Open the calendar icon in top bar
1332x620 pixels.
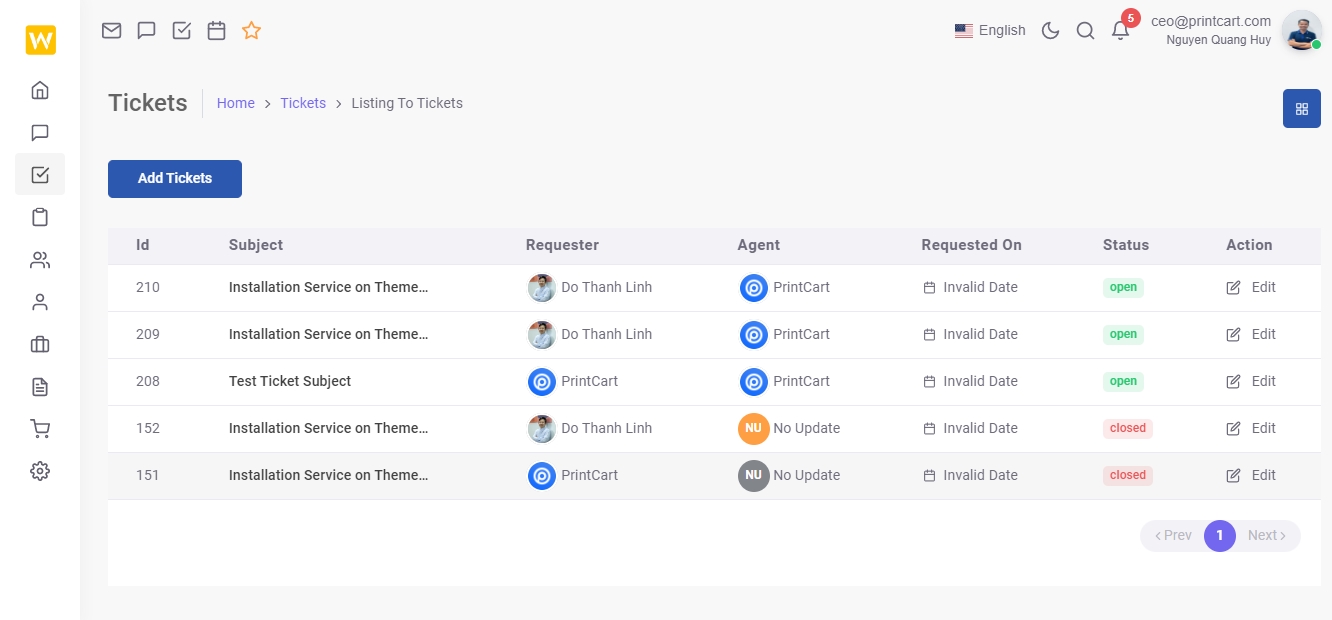tap(216, 30)
